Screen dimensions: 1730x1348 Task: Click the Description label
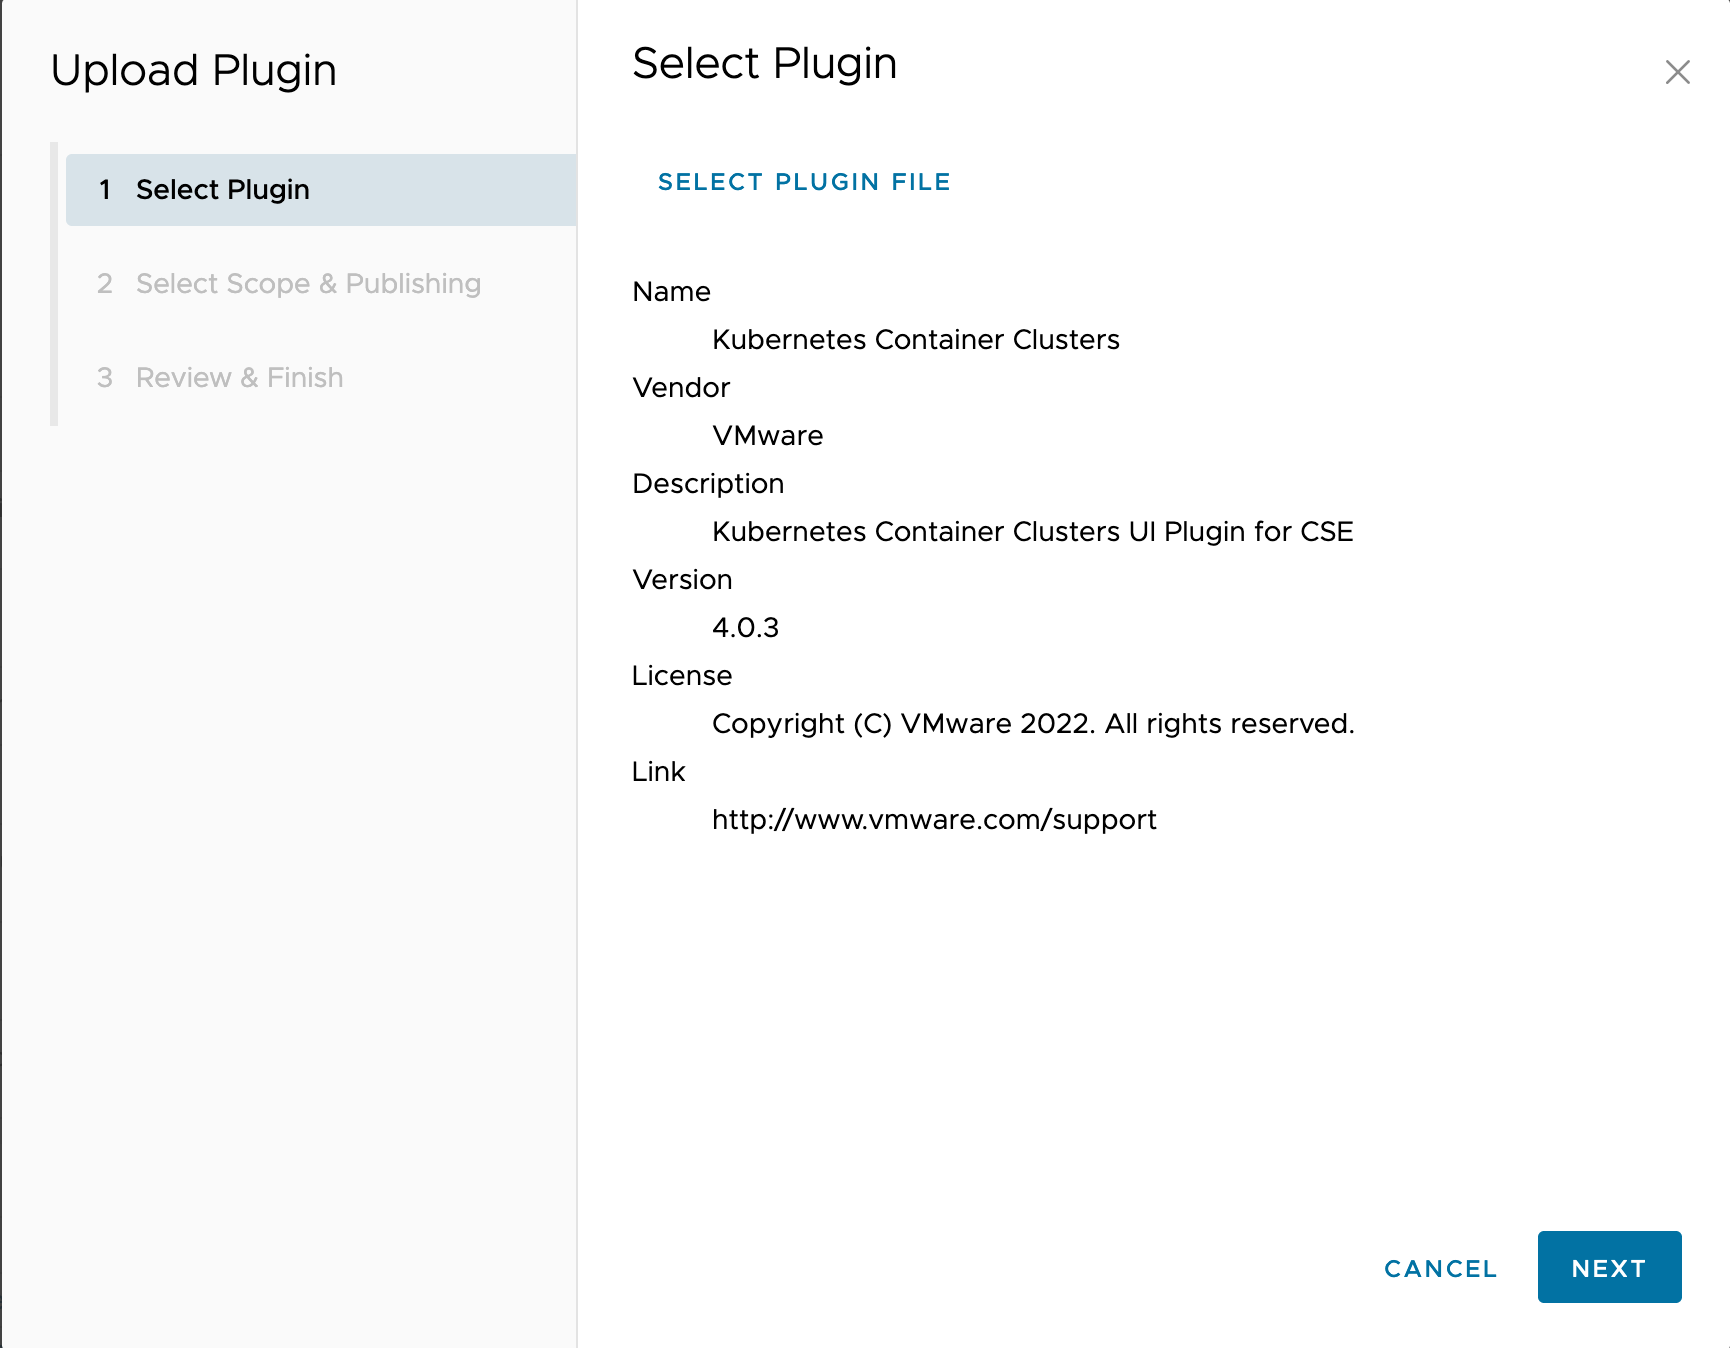708,484
